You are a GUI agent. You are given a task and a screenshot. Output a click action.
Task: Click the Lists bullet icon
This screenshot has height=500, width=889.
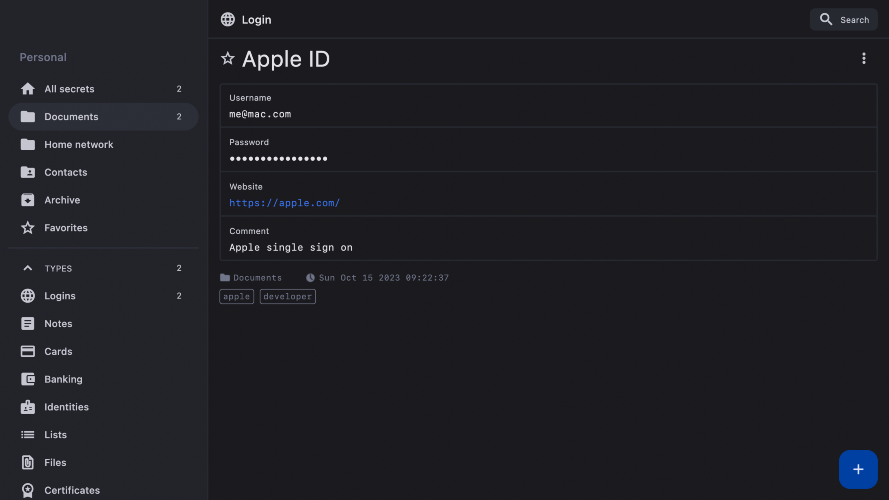(x=27, y=435)
